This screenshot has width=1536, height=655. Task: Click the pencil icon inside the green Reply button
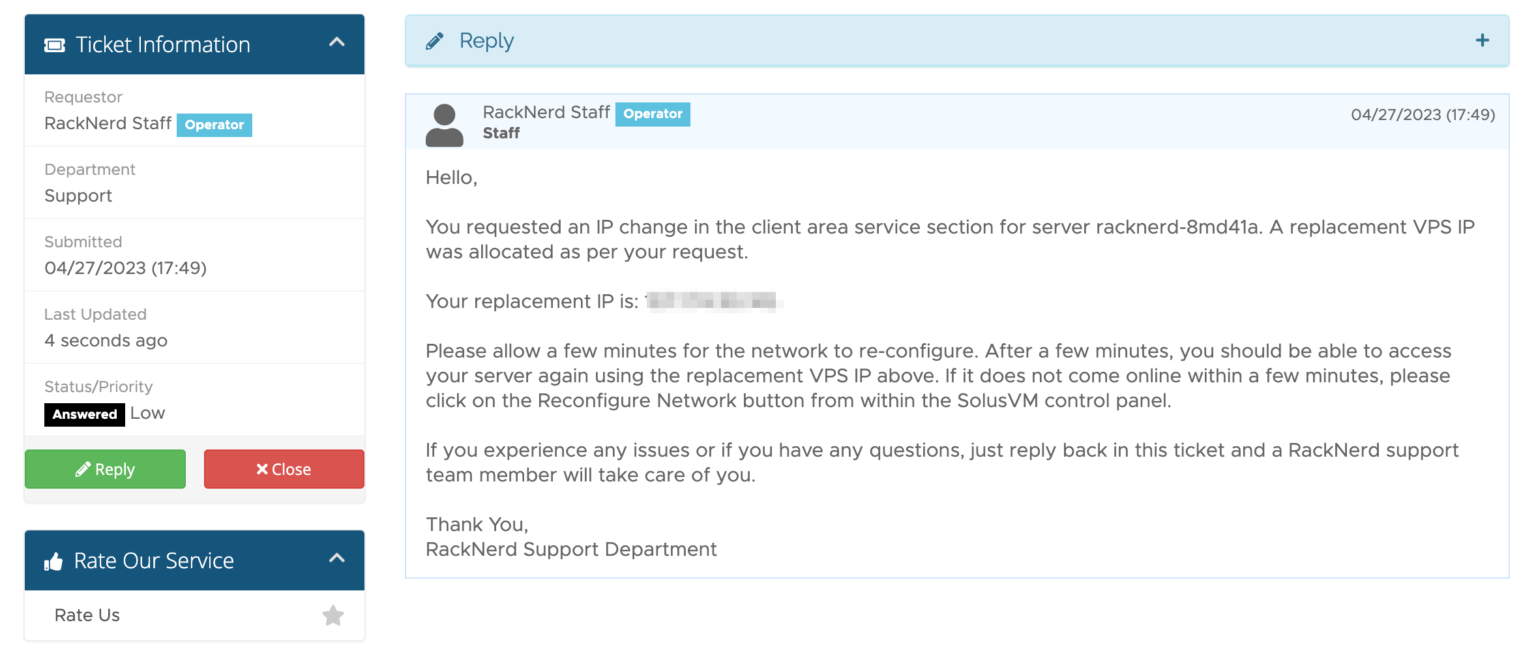pos(82,468)
